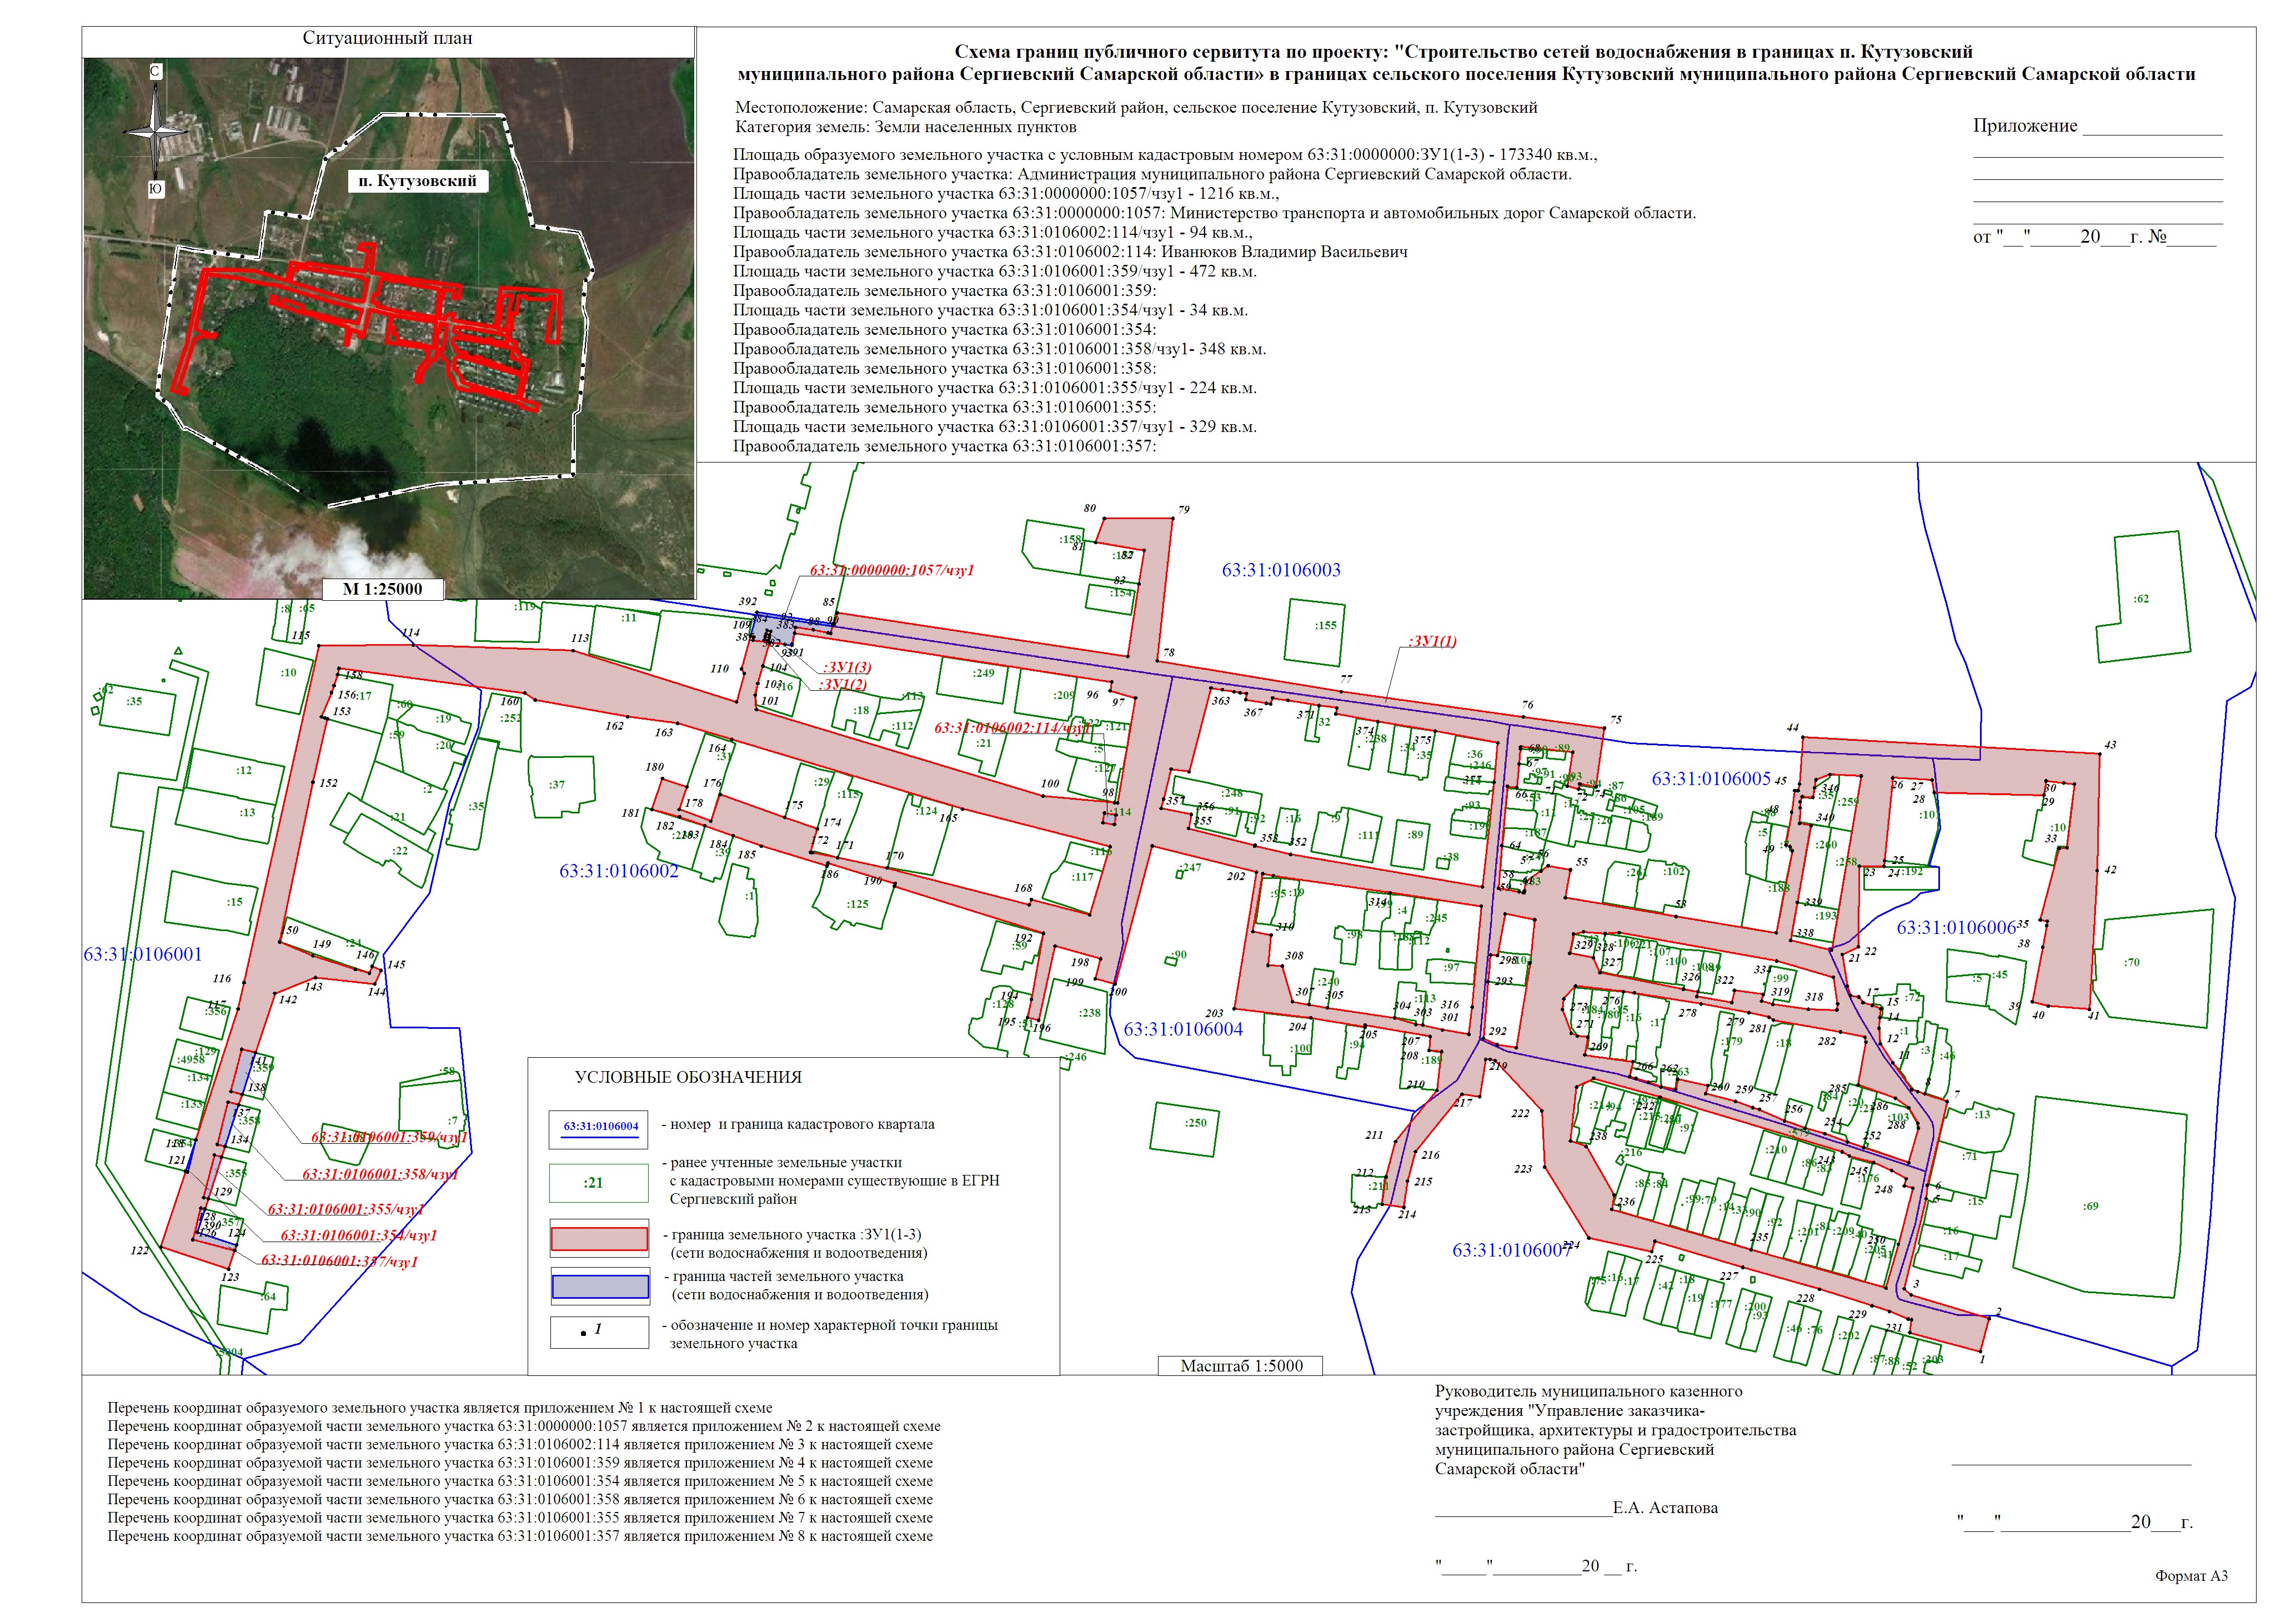
Task: Click the 'УСЛОВНЫЕ ОБОЗНАЧЕНИЯ' legend heading
Action: [688, 1077]
